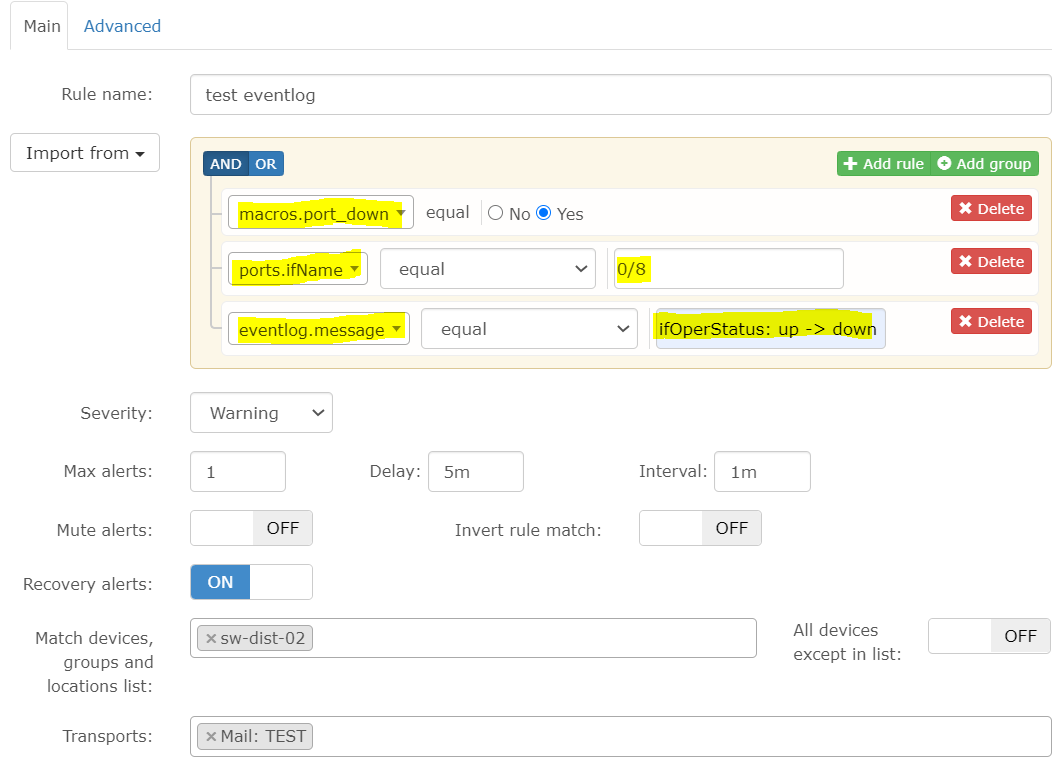Delete the ports.ifName rule row
This screenshot has width=1059, height=760.
[990, 262]
